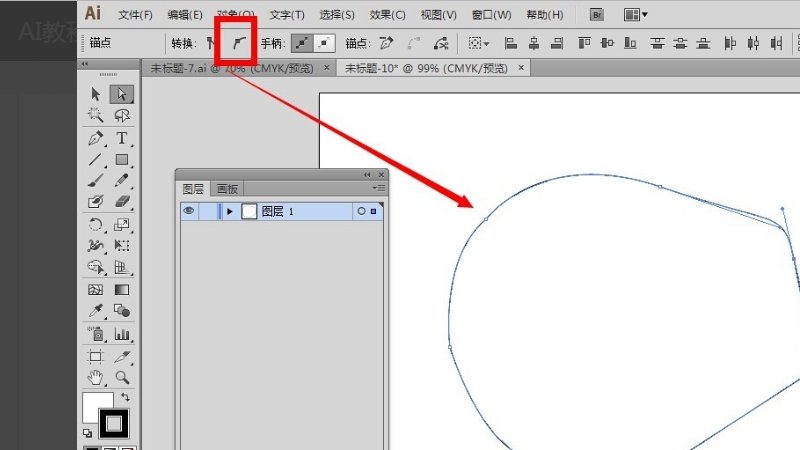Select the Blend tool
800x450 pixels.
[121, 311]
